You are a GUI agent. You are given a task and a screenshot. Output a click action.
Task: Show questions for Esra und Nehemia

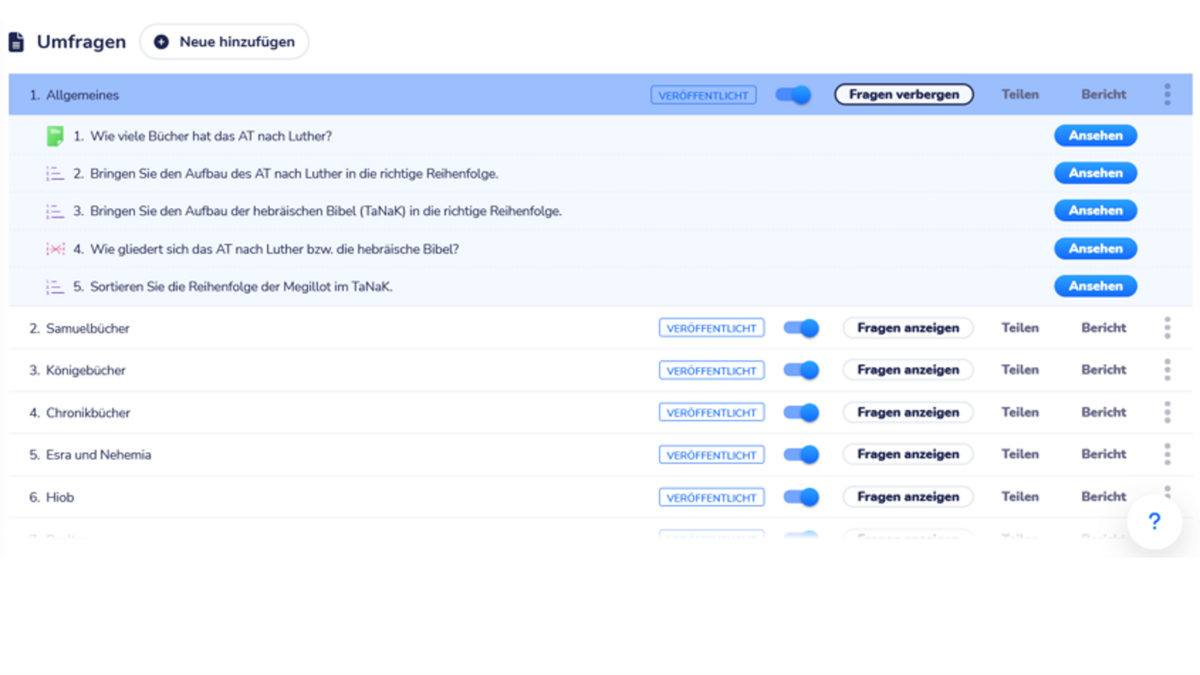coord(908,454)
